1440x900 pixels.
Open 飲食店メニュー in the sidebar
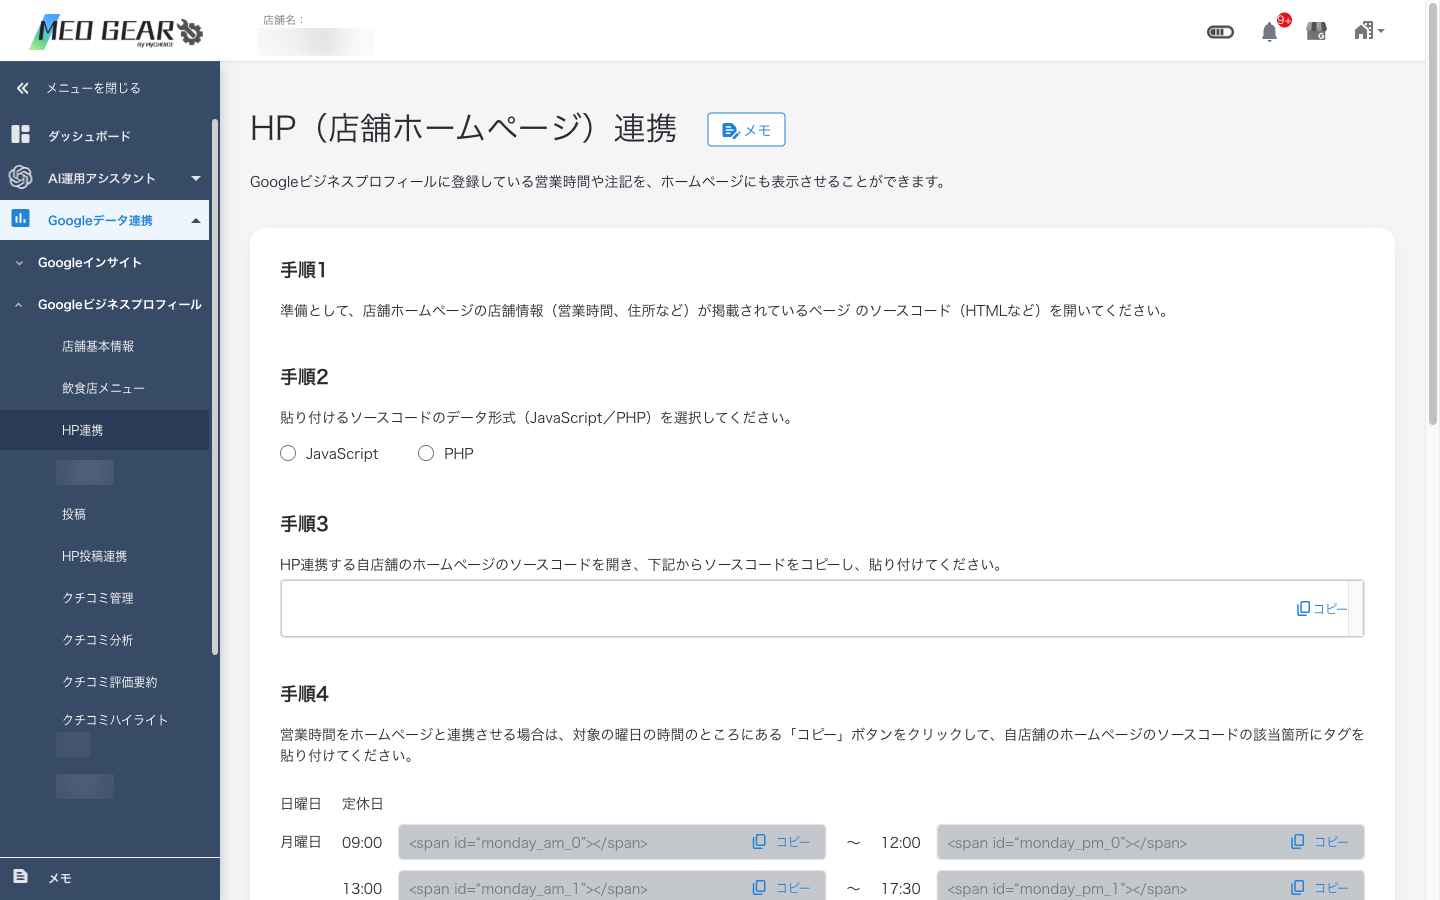coord(103,388)
